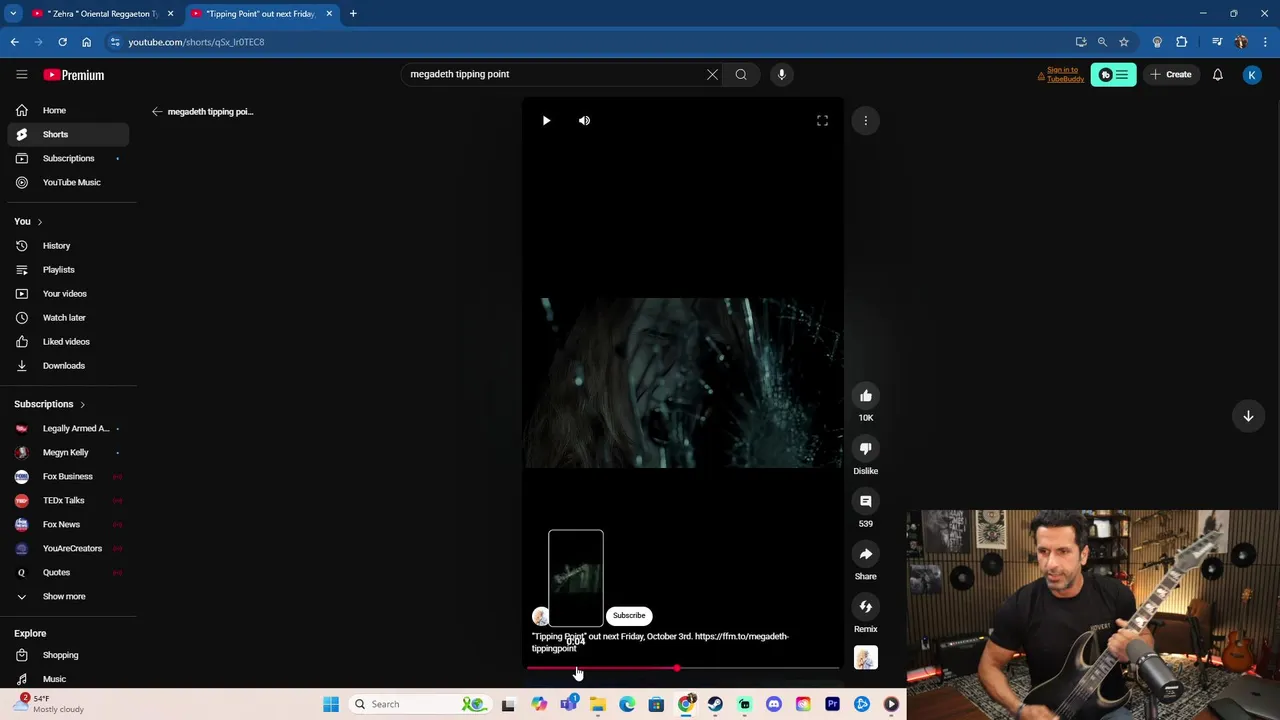
Task: Open Downloads in the sidebar
Action: 69,365
